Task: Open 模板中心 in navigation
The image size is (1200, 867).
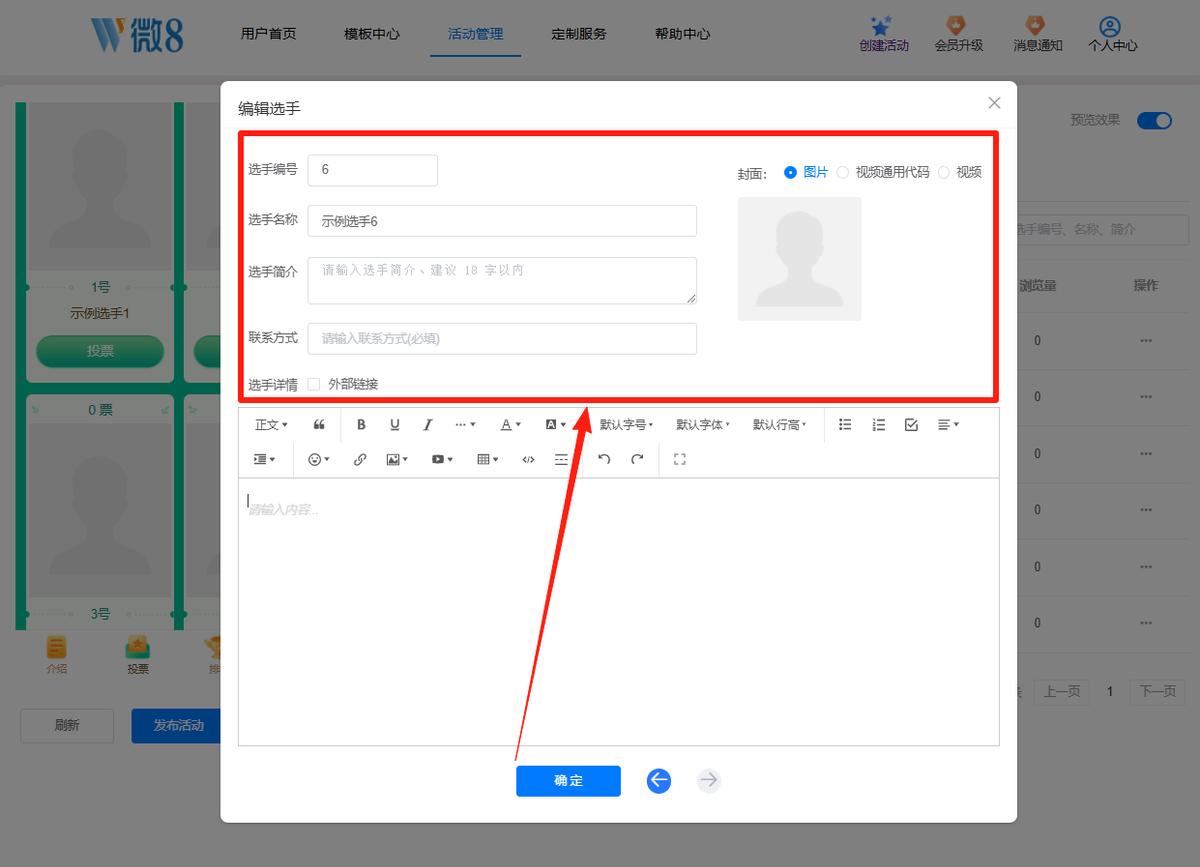Action: click(x=372, y=34)
